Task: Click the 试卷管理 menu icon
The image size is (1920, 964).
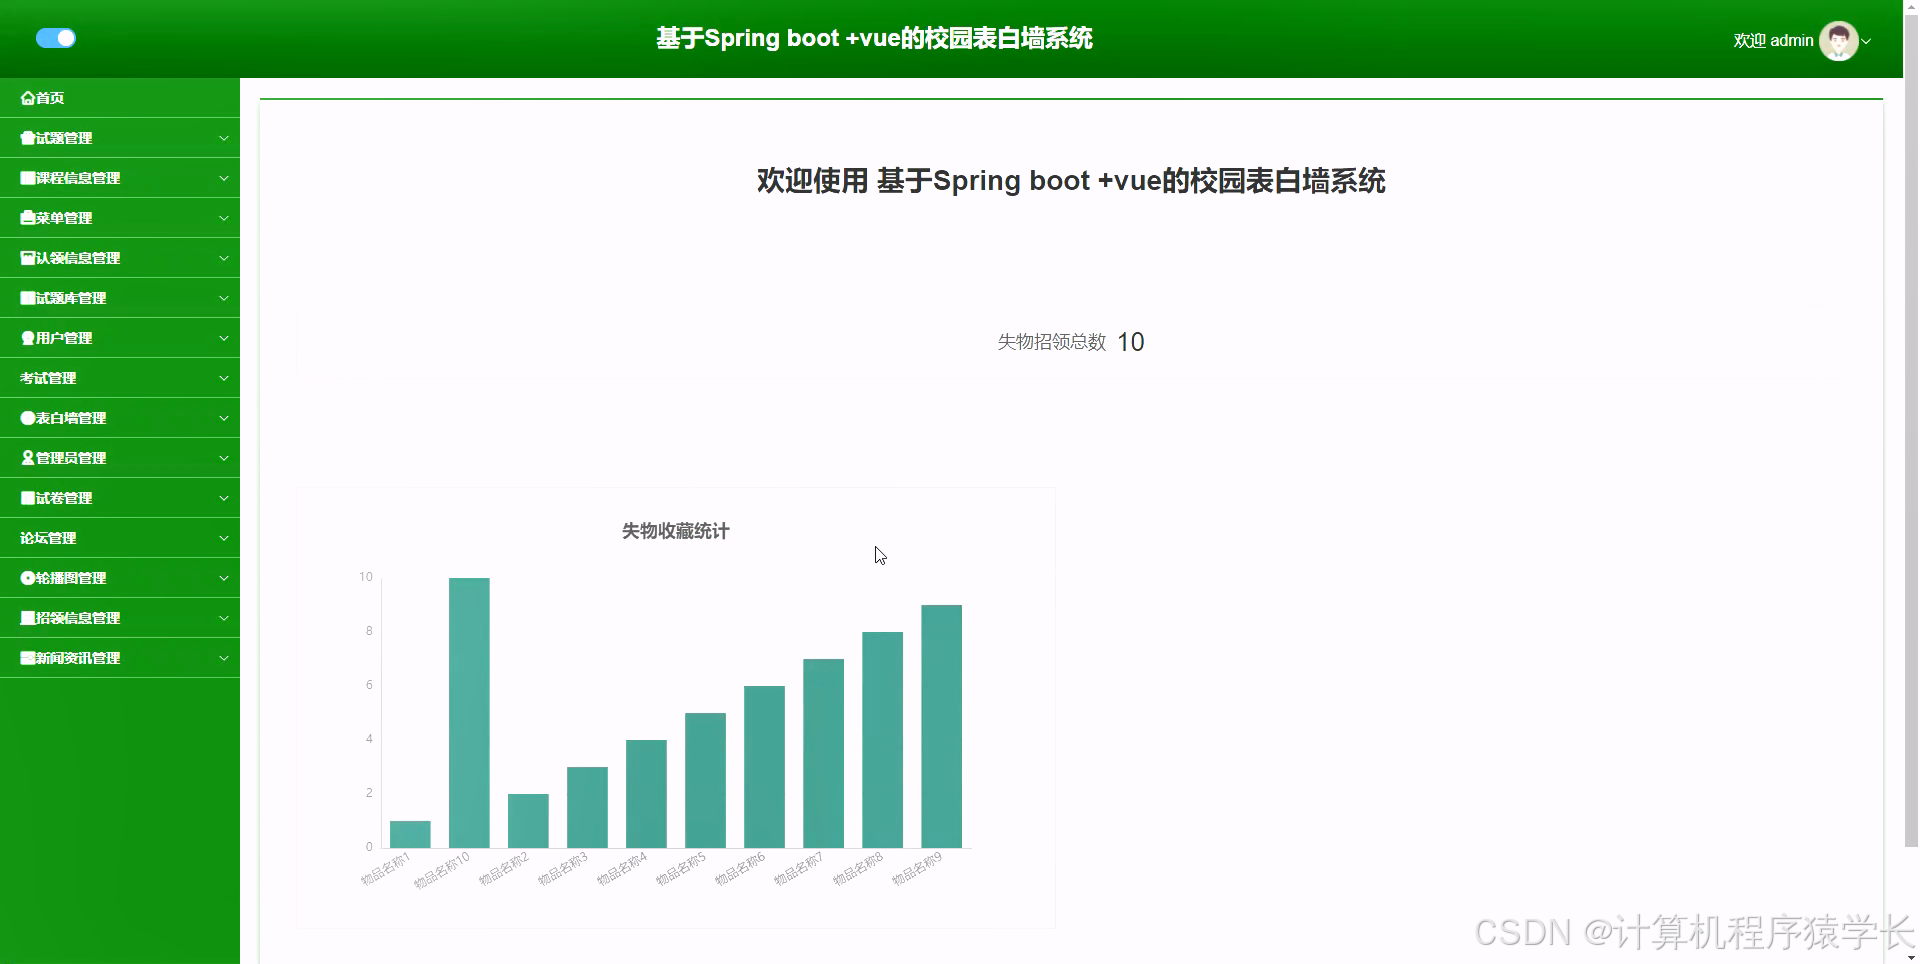Action: [28, 498]
